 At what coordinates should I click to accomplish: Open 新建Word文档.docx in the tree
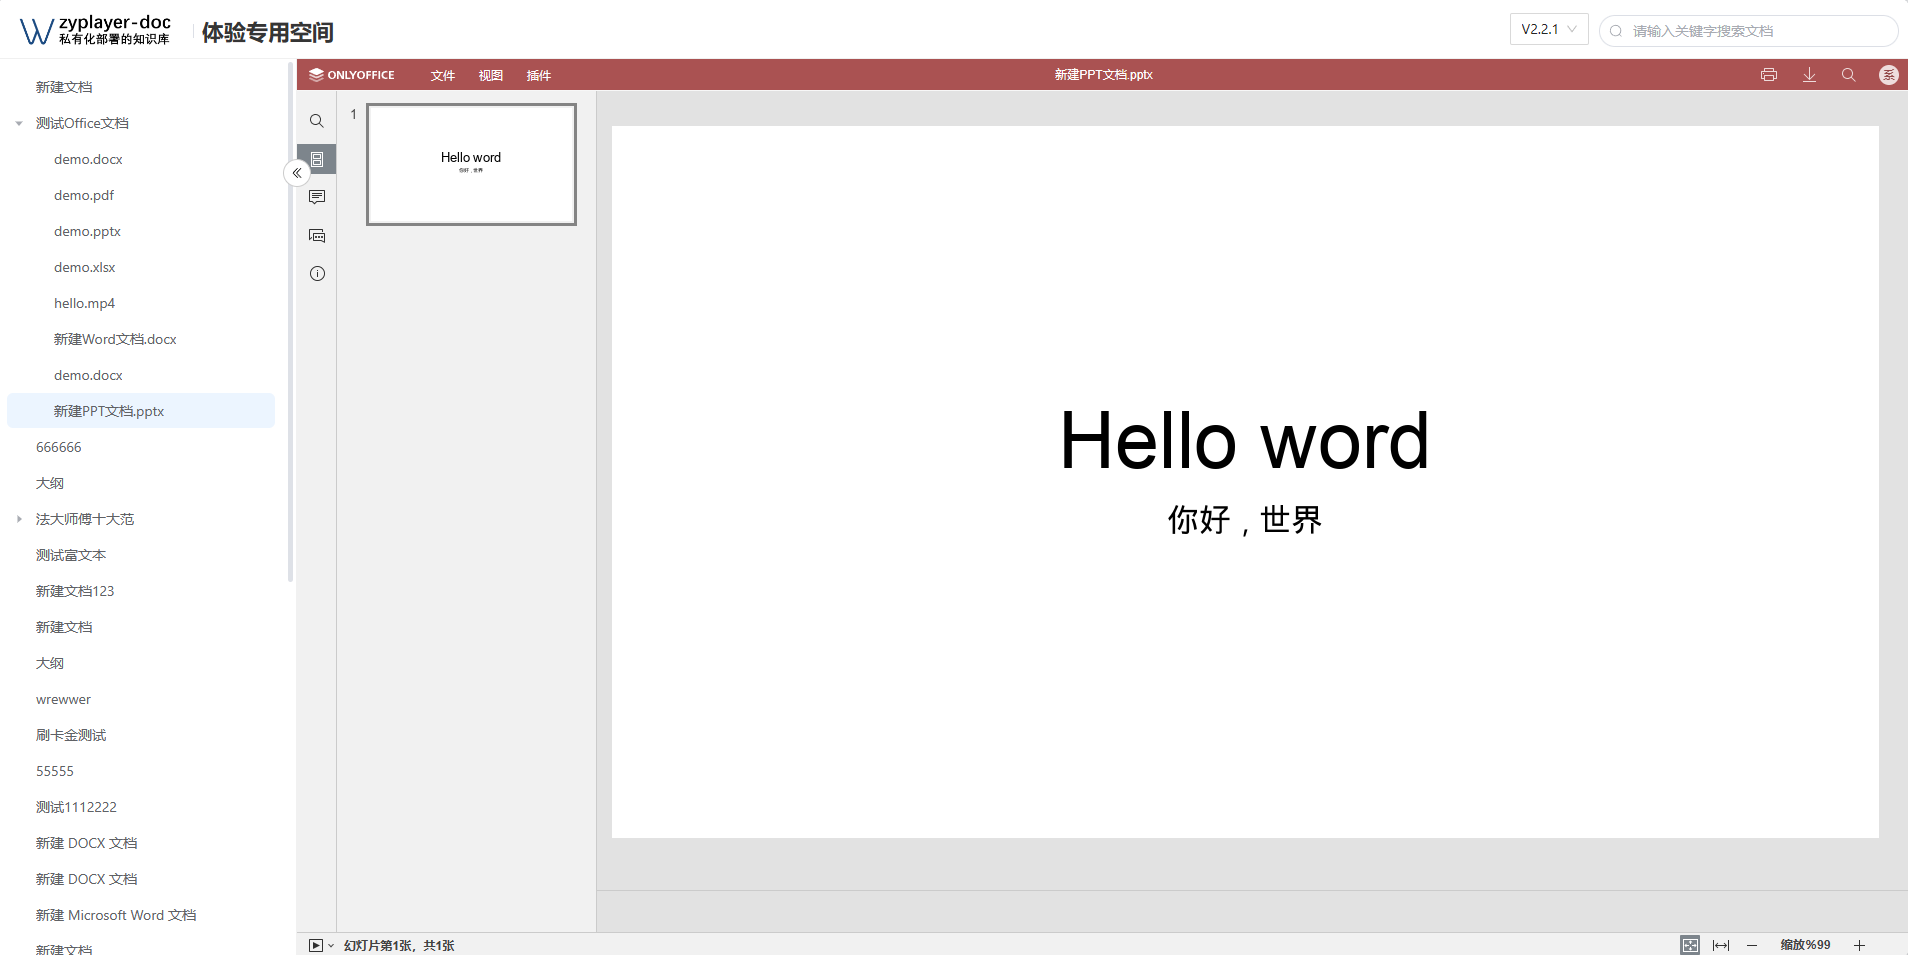[115, 339]
